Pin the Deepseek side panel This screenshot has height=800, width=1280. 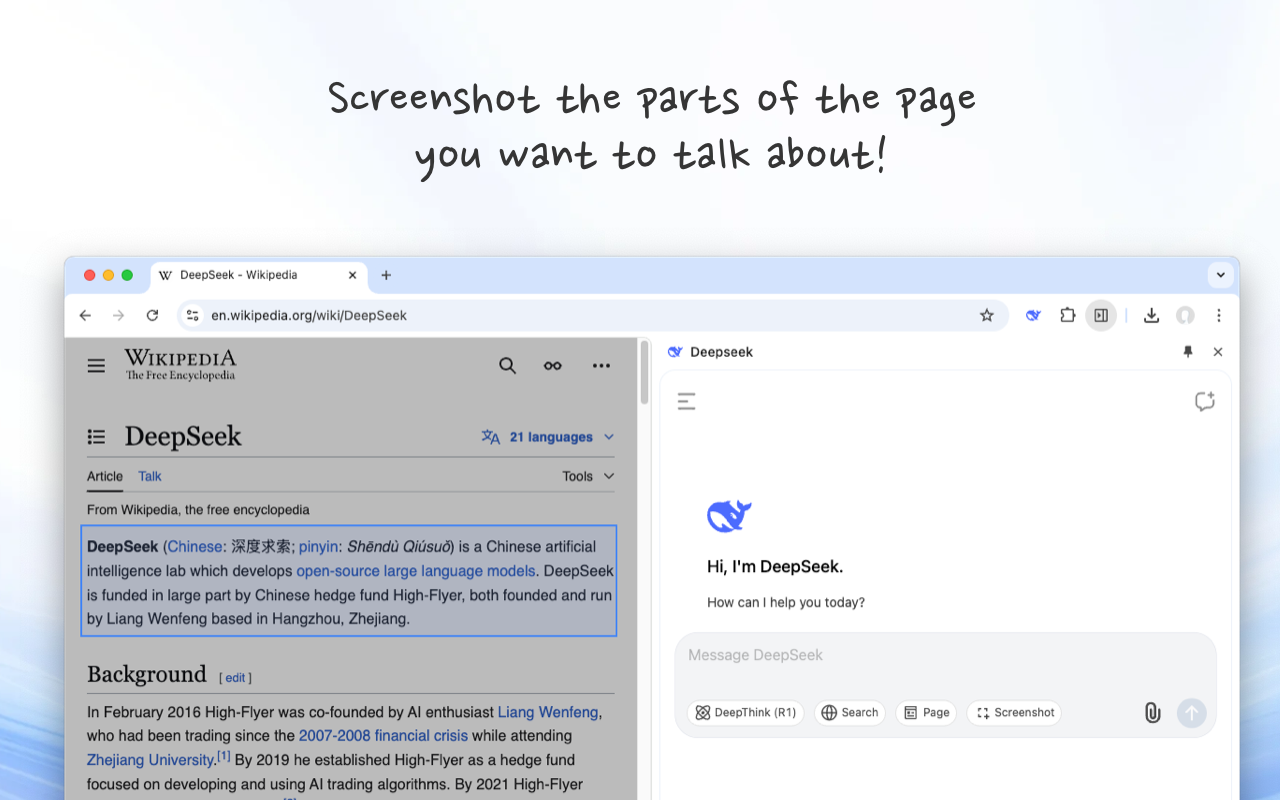[1188, 352]
